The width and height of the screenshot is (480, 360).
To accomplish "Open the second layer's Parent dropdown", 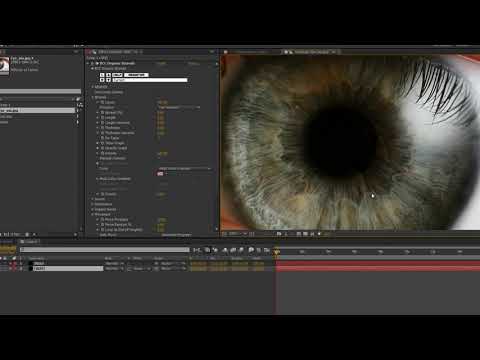I will tap(173, 268).
